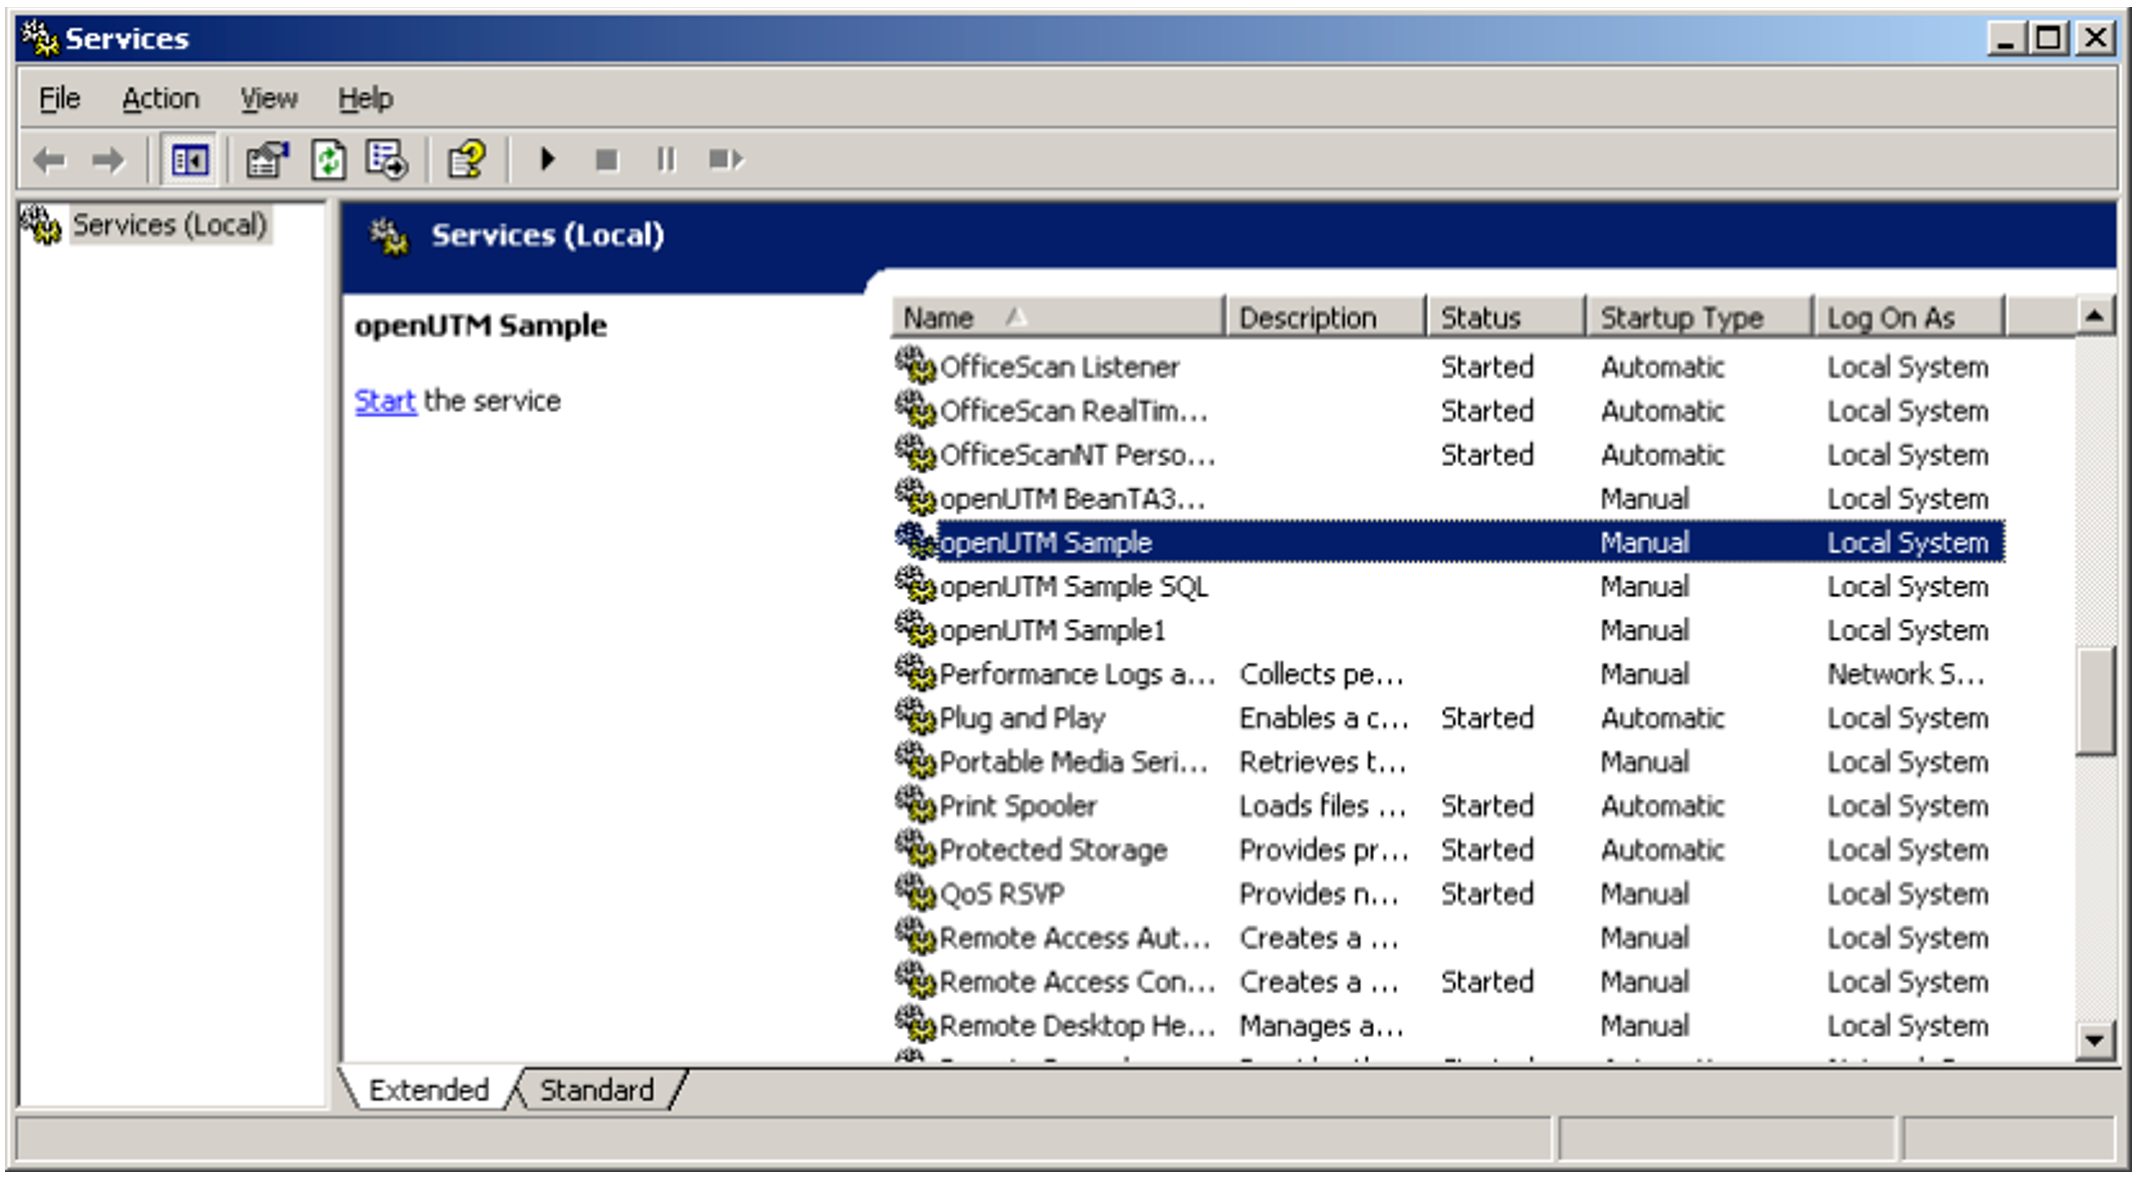Viewport: 2136px width, 1177px height.
Task: Click the Refresh toolbar icon
Action: coord(328,160)
